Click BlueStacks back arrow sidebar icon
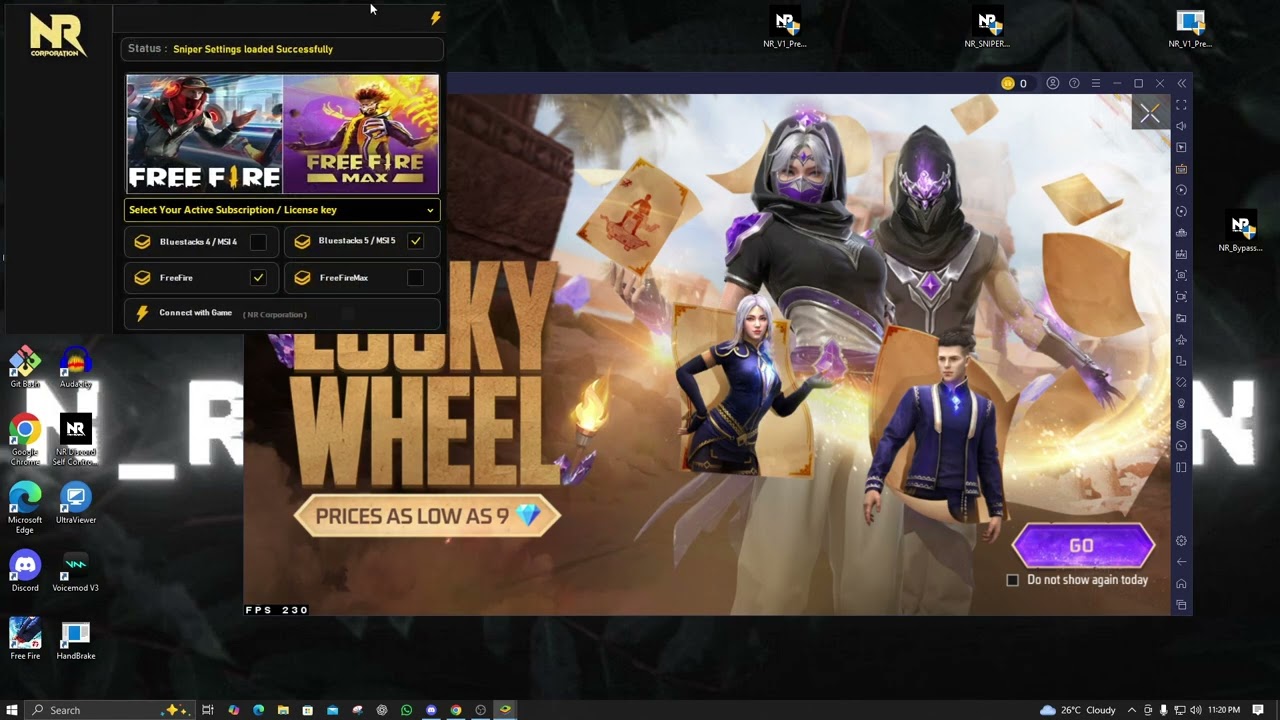Viewport: 1280px width, 720px height. click(1181, 562)
